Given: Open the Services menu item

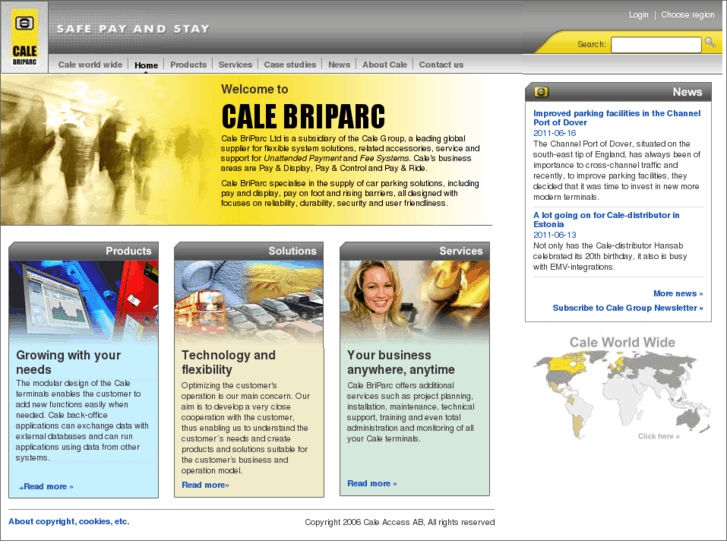Looking at the screenshot, I should [x=235, y=64].
